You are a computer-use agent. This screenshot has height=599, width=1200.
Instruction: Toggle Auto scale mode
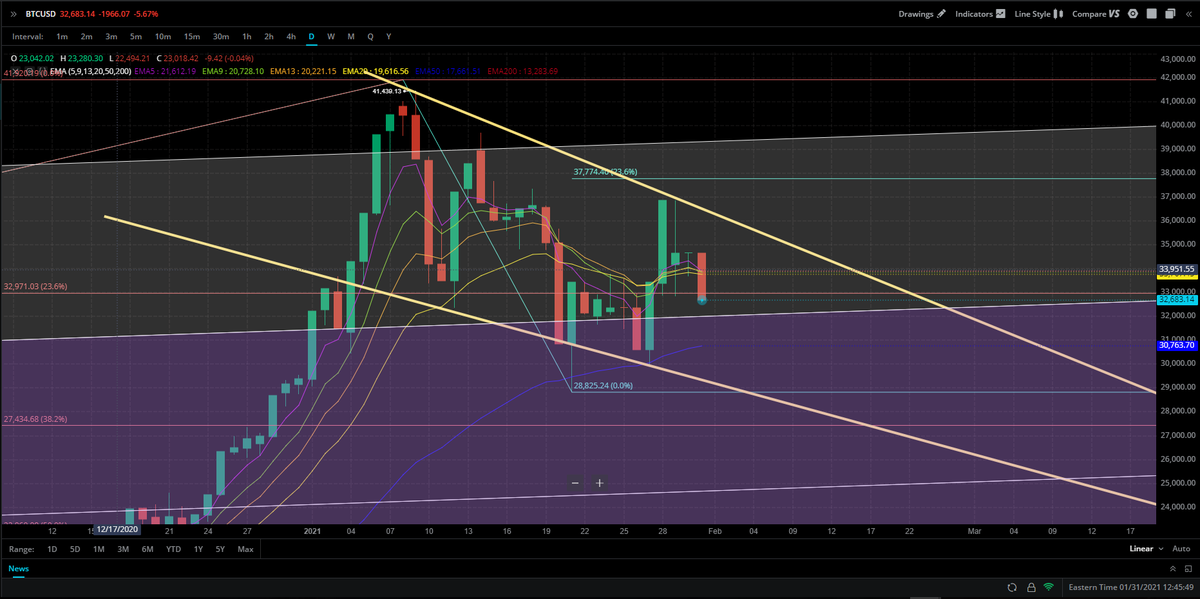(1181, 549)
